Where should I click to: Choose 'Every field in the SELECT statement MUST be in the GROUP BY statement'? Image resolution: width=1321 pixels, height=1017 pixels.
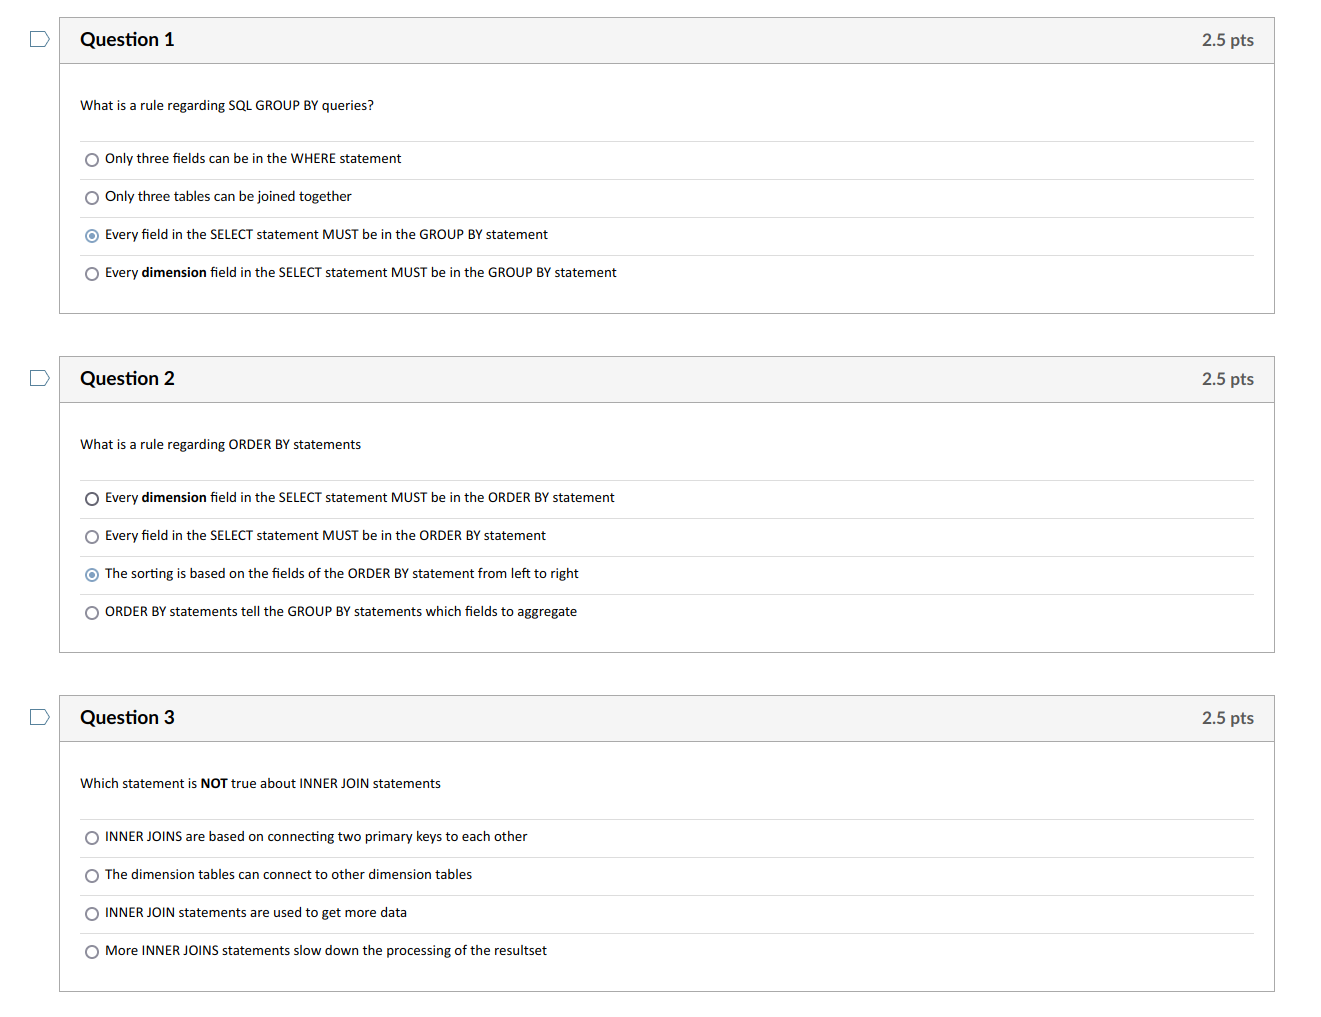[91, 235]
